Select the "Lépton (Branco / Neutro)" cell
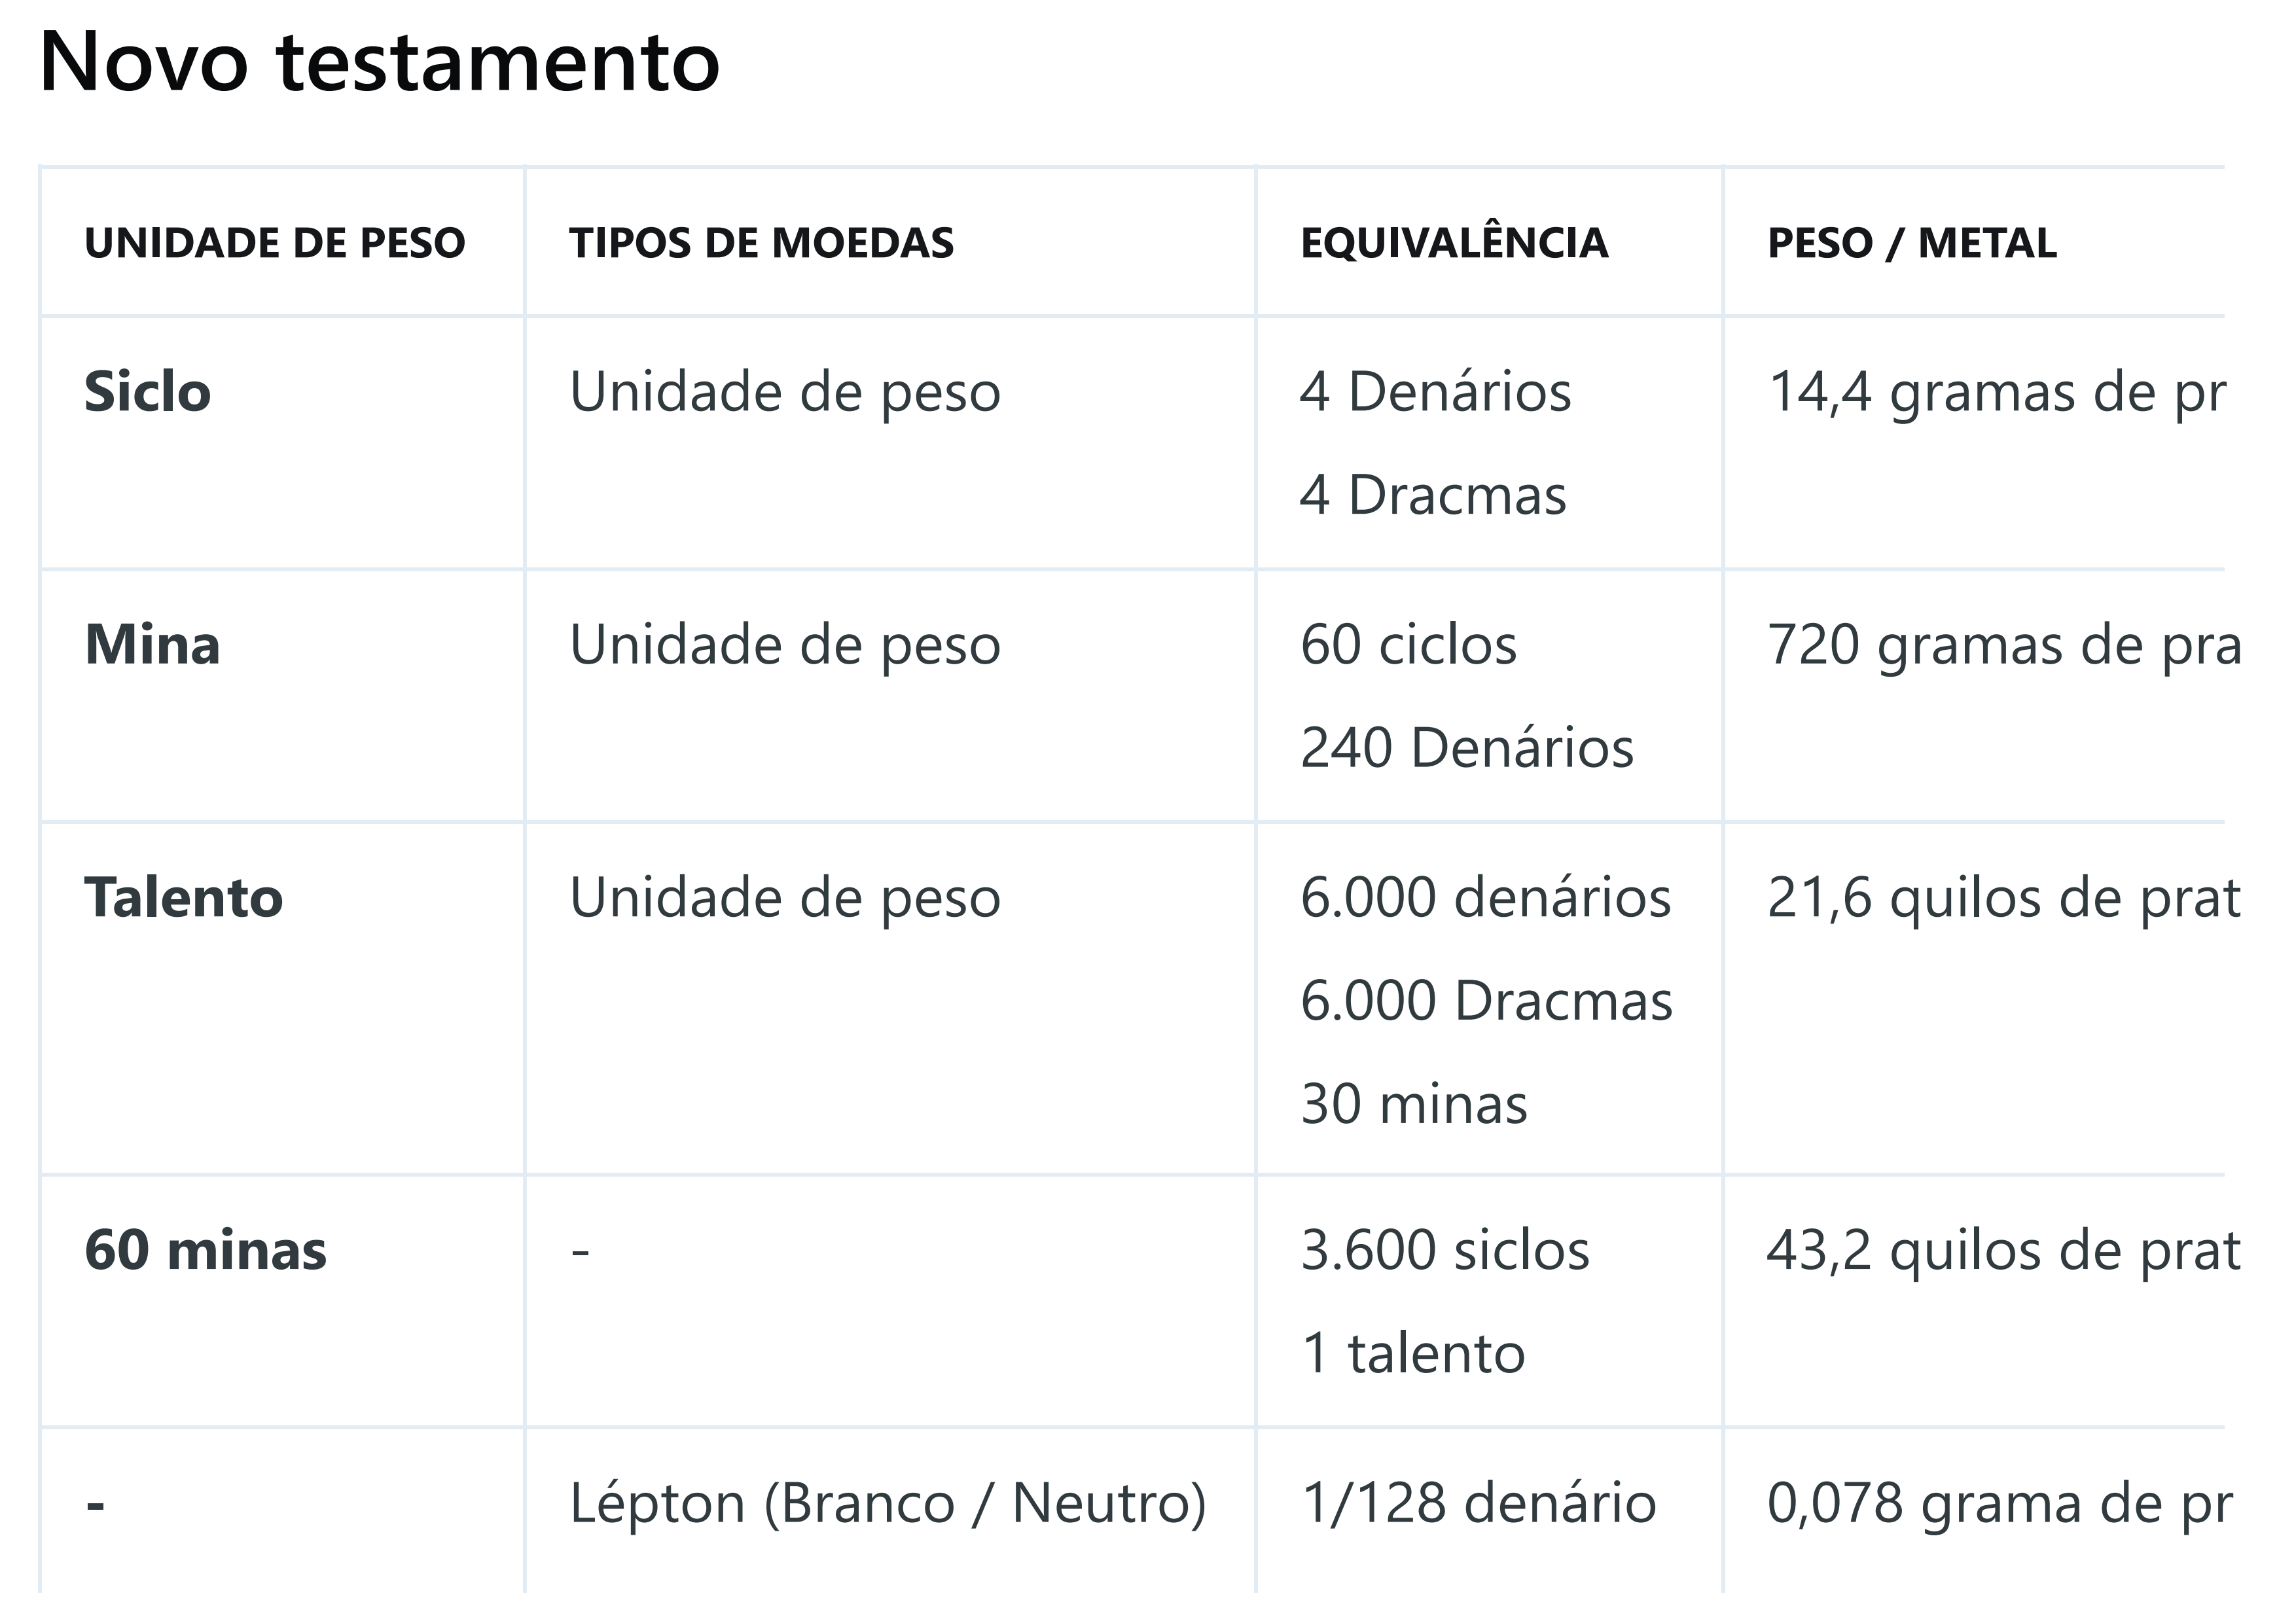The height and width of the screenshot is (1623, 2296). pos(888,1503)
